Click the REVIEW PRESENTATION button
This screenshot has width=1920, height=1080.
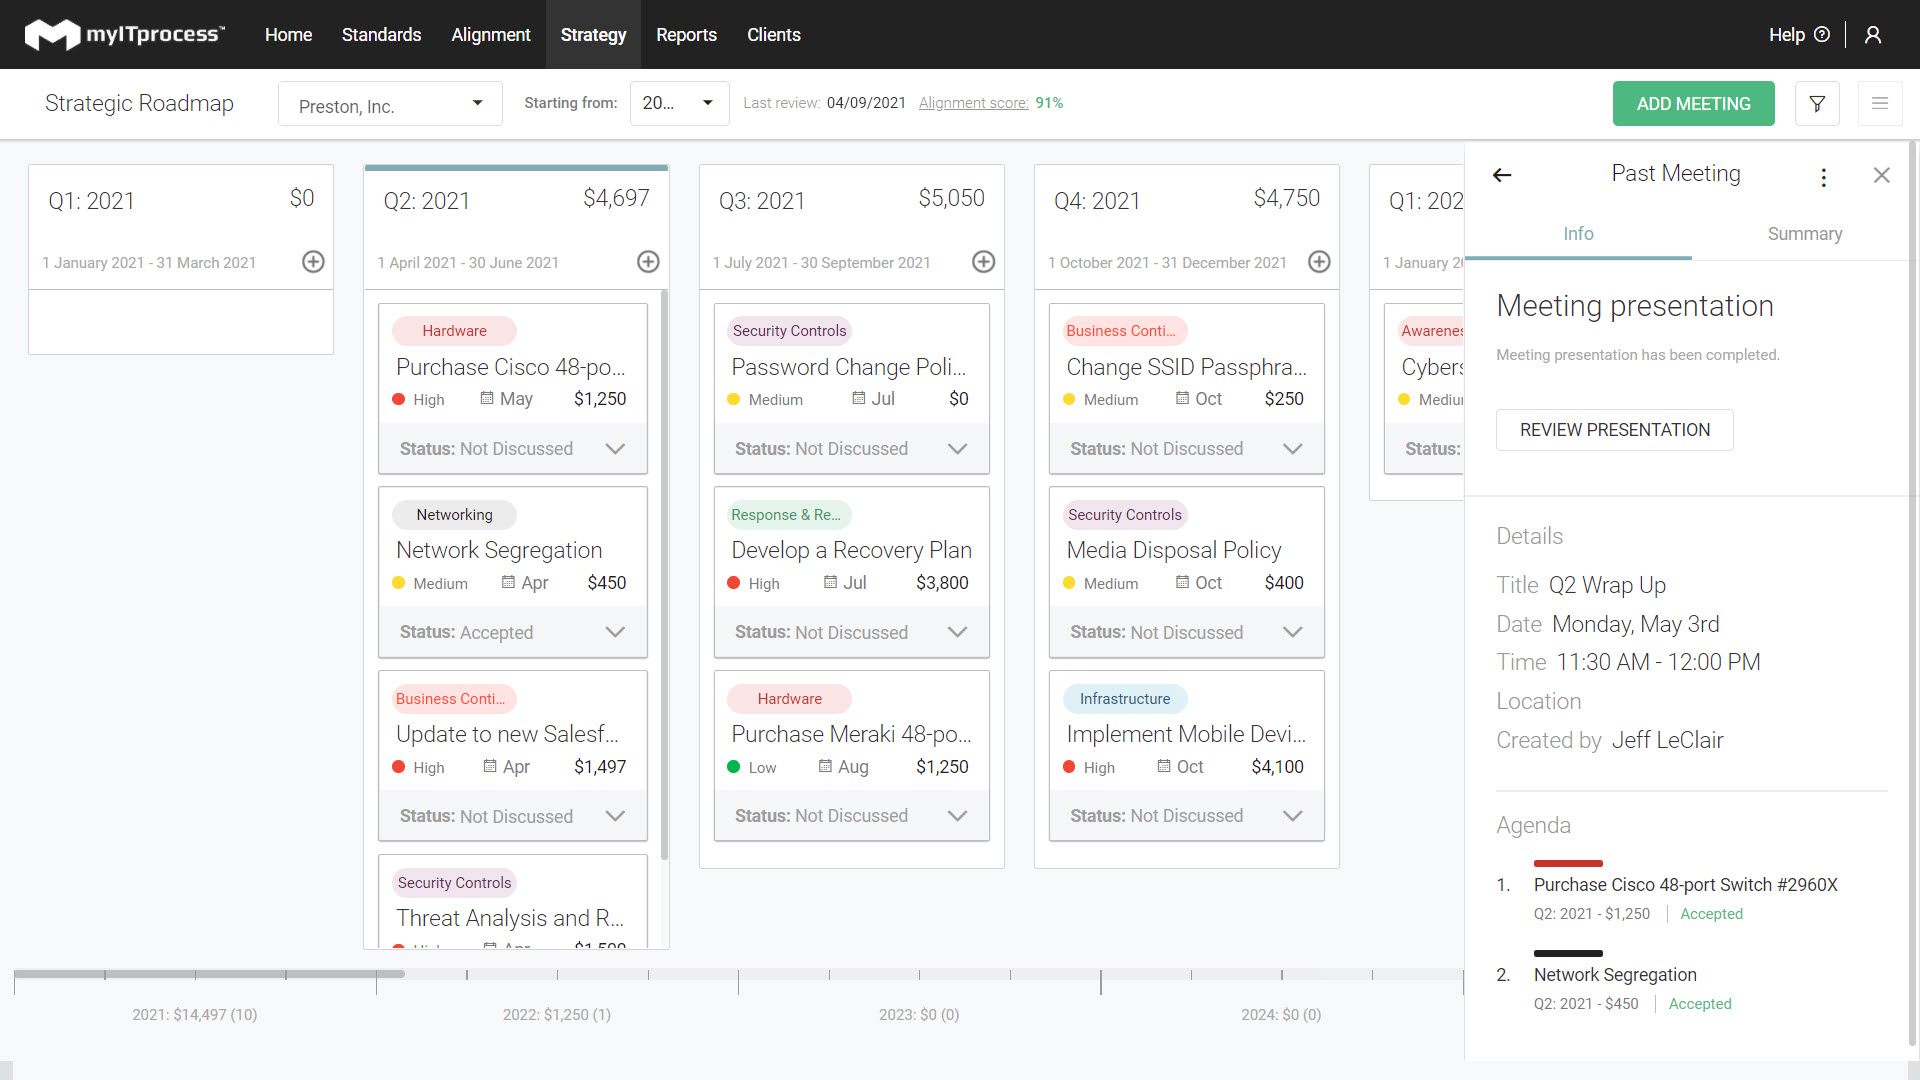point(1613,430)
